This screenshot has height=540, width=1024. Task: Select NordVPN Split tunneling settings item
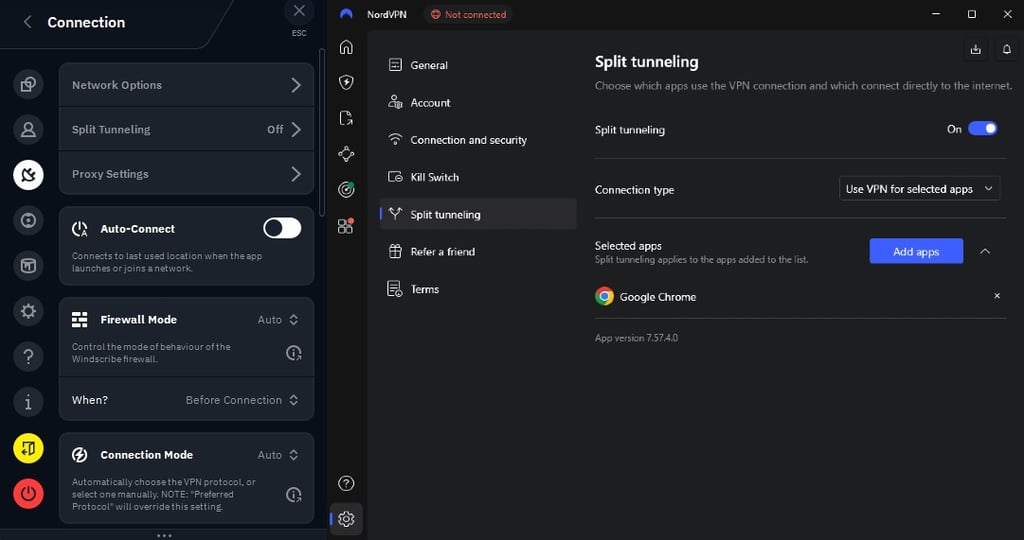(x=478, y=214)
